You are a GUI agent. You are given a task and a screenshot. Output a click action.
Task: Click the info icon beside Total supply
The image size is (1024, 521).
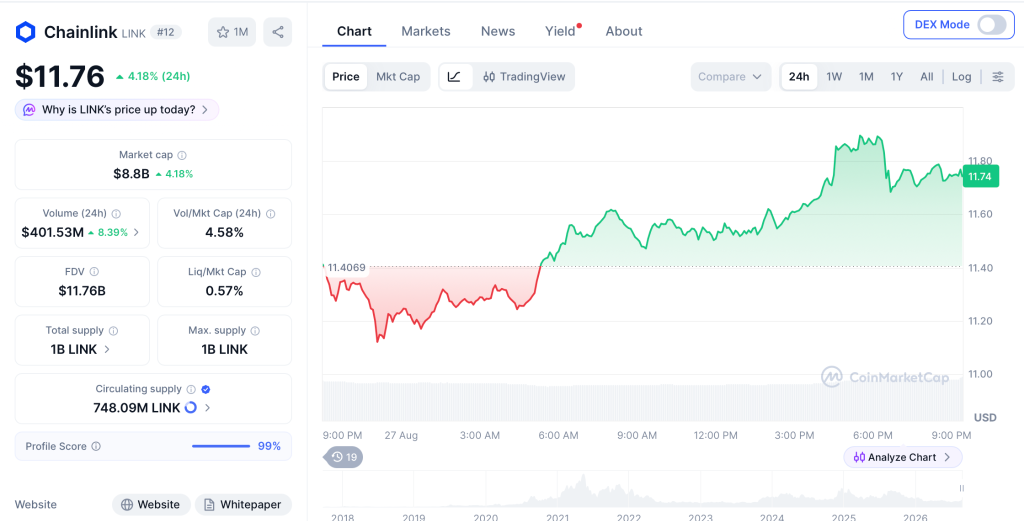click(114, 331)
